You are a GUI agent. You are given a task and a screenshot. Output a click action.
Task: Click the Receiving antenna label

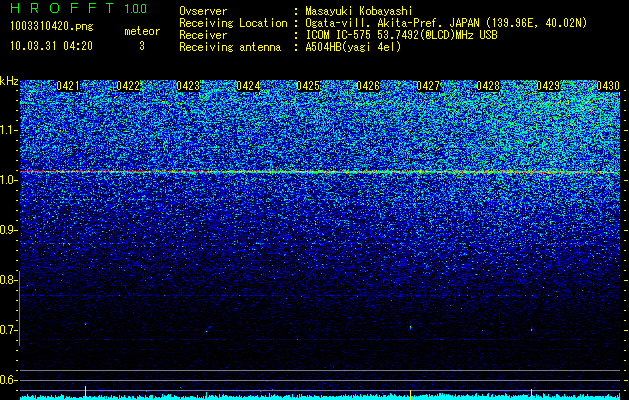tap(230, 47)
